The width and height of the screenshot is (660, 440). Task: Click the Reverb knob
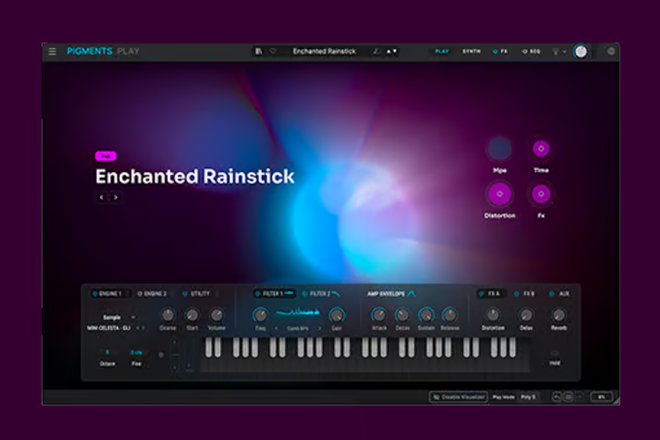(x=559, y=315)
